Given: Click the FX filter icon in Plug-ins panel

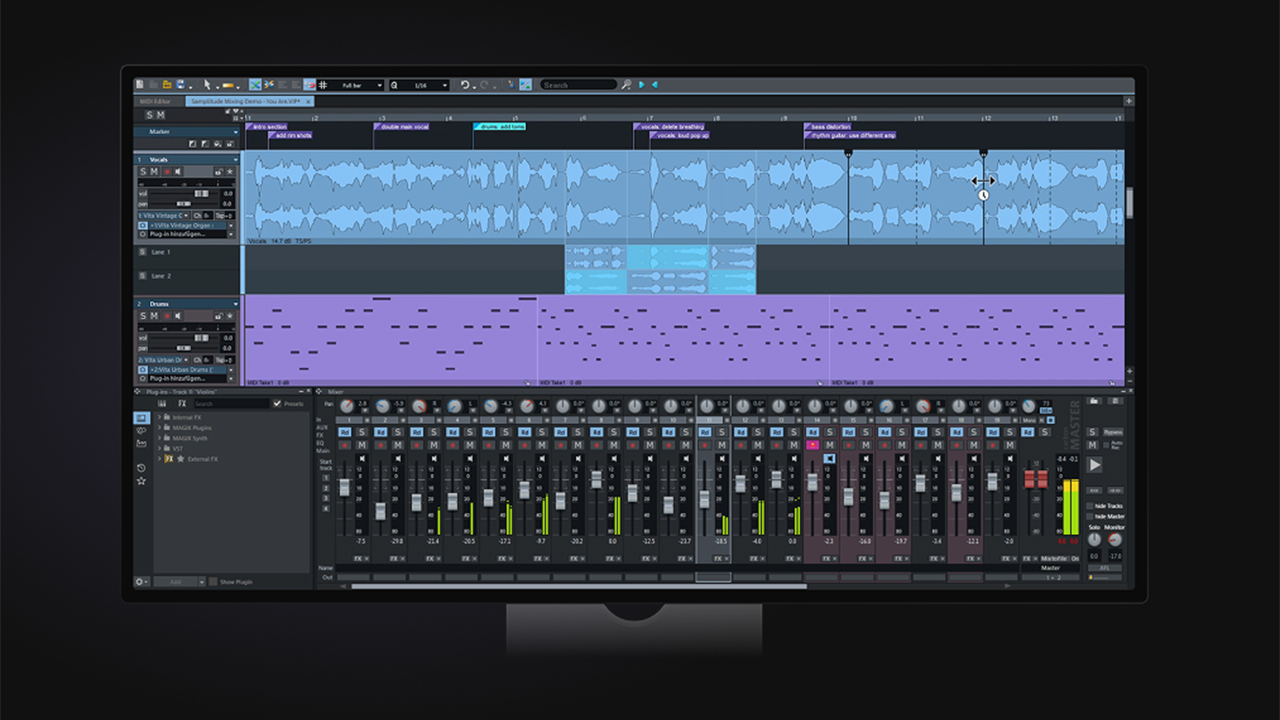Looking at the screenshot, I should coord(182,404).
